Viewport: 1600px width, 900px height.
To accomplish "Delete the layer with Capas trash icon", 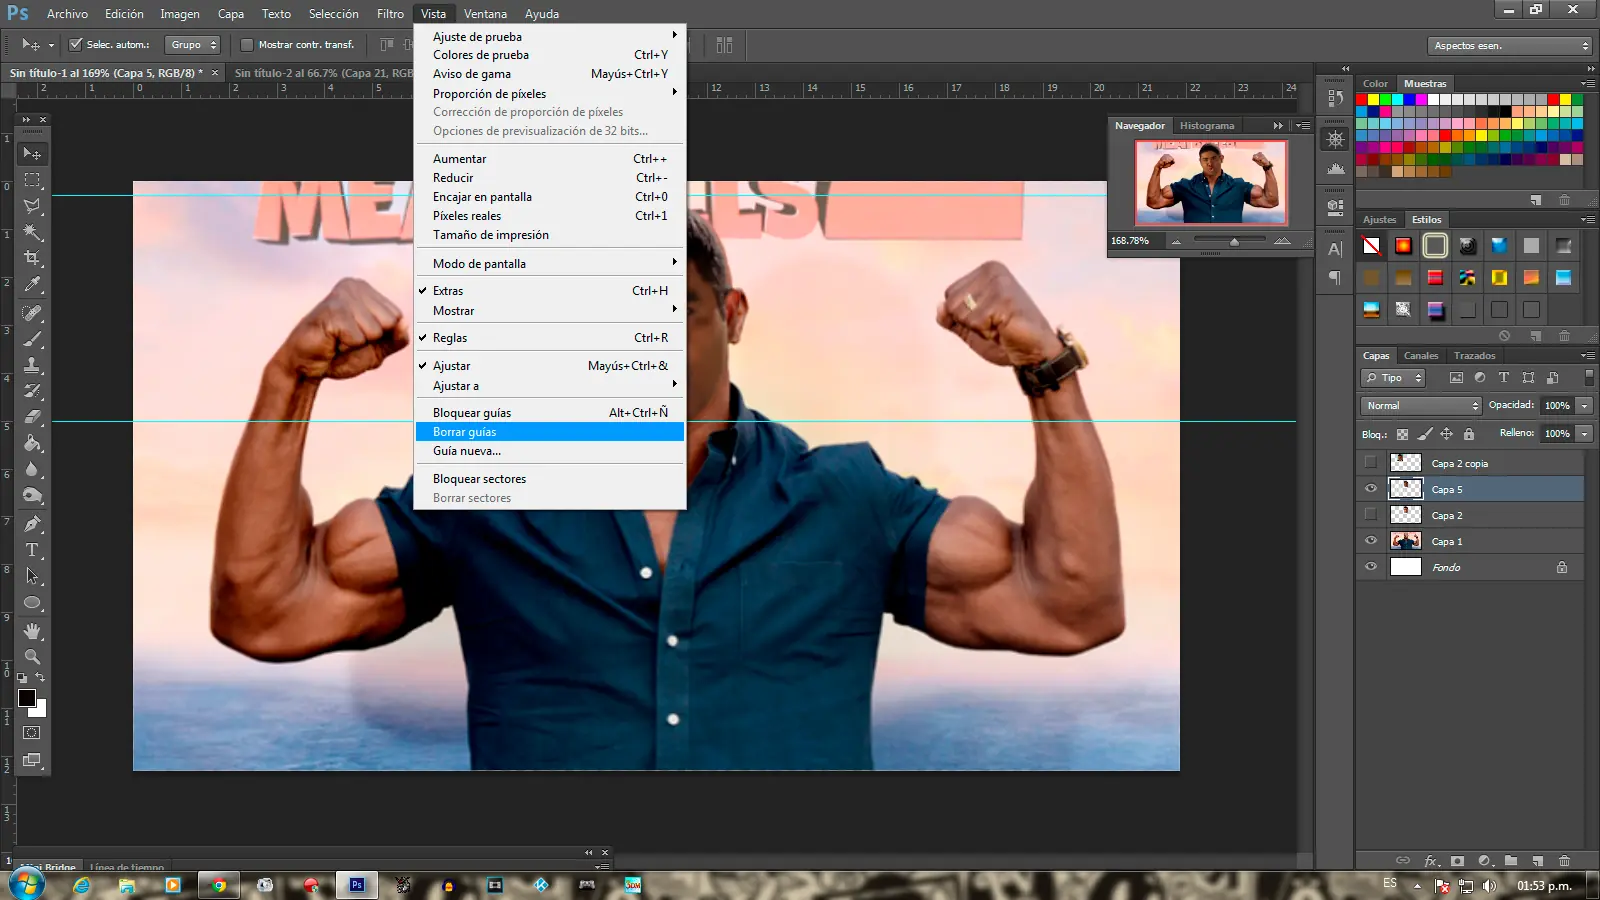I will click(x=1565, y=861).
